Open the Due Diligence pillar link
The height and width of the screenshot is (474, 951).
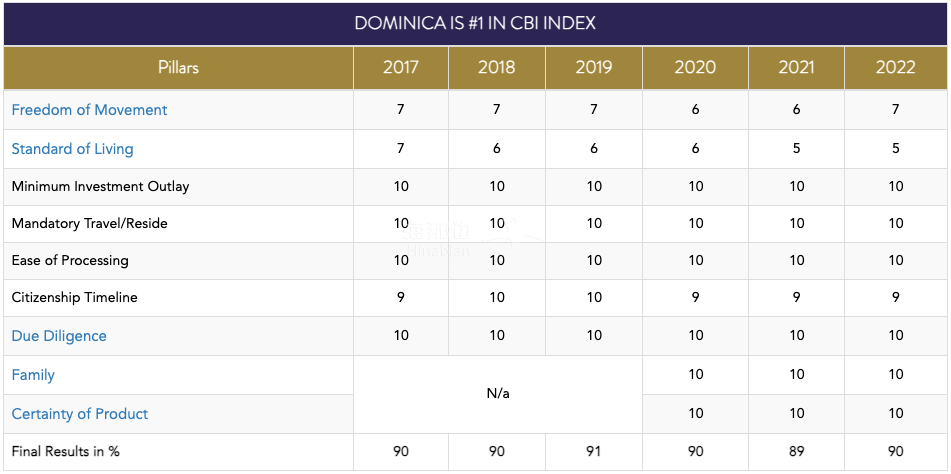[59, 336]
